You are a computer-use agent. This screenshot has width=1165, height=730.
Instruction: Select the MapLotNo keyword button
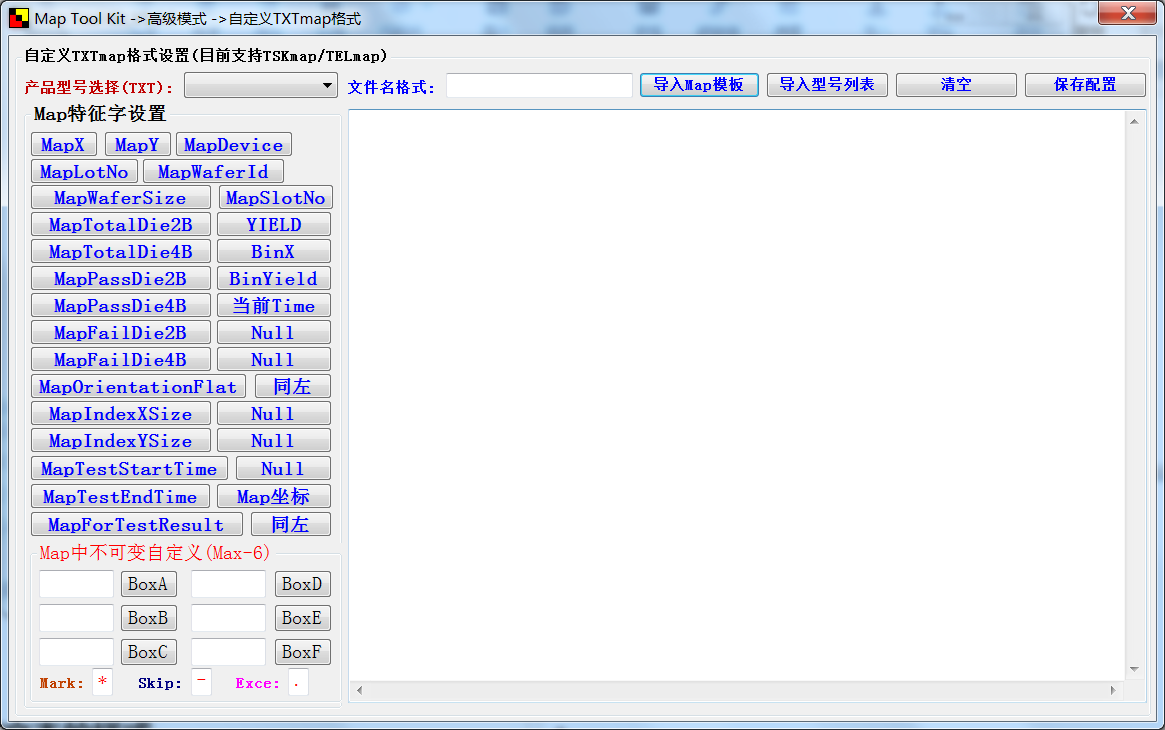(x=83, y=171)
